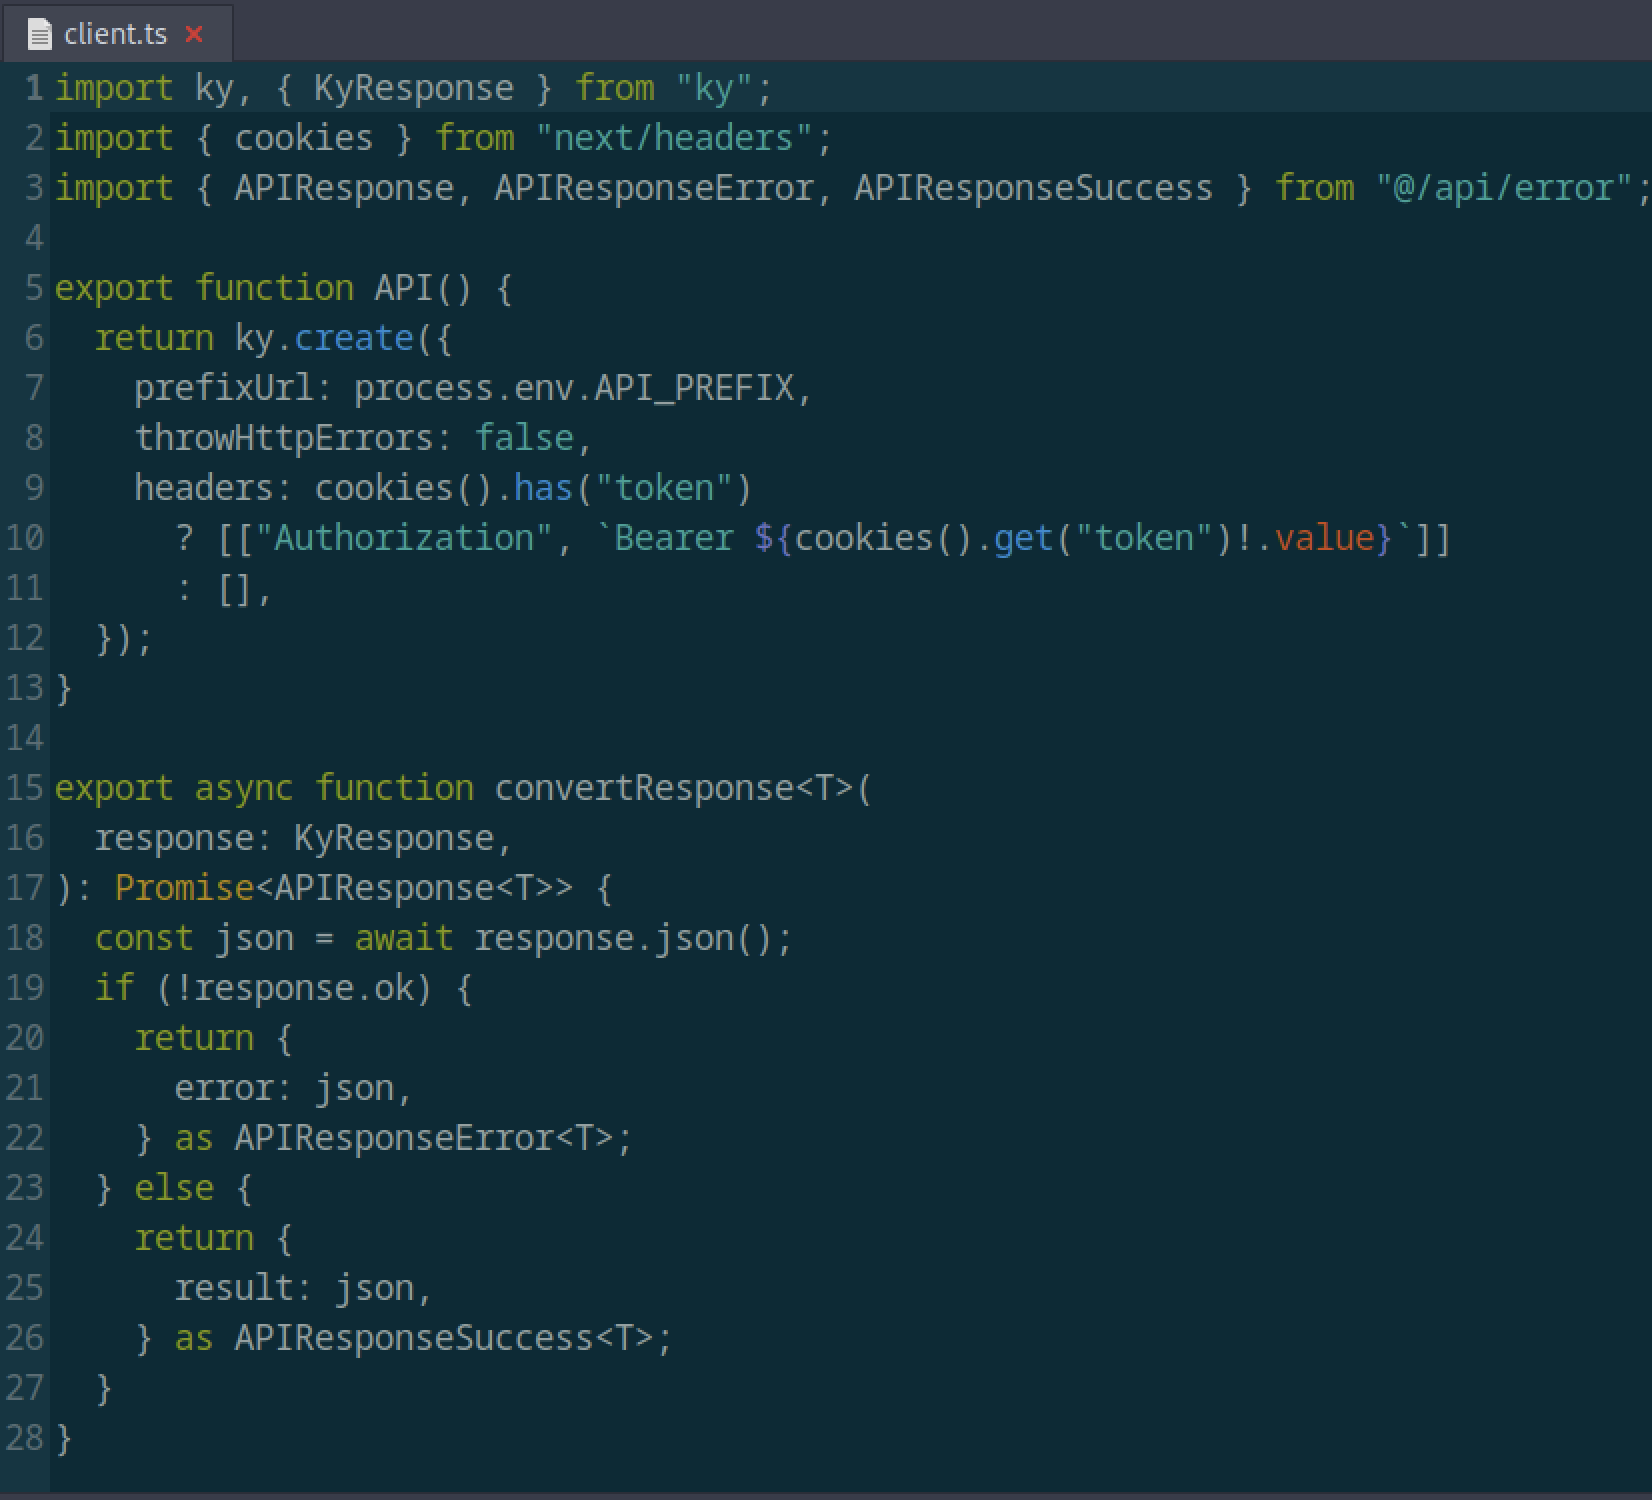Click the Promise return type keyword

coord(184,888)
